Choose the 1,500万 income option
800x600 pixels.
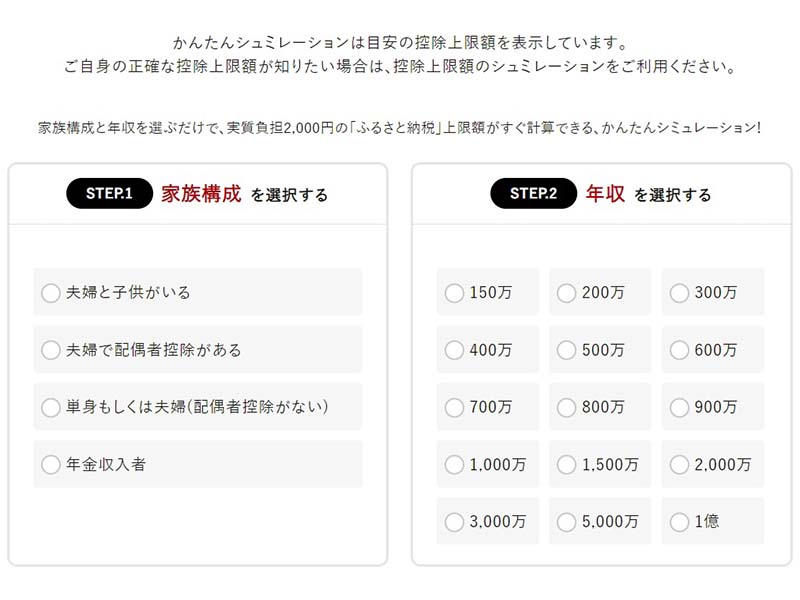click(x=567, y=464)
